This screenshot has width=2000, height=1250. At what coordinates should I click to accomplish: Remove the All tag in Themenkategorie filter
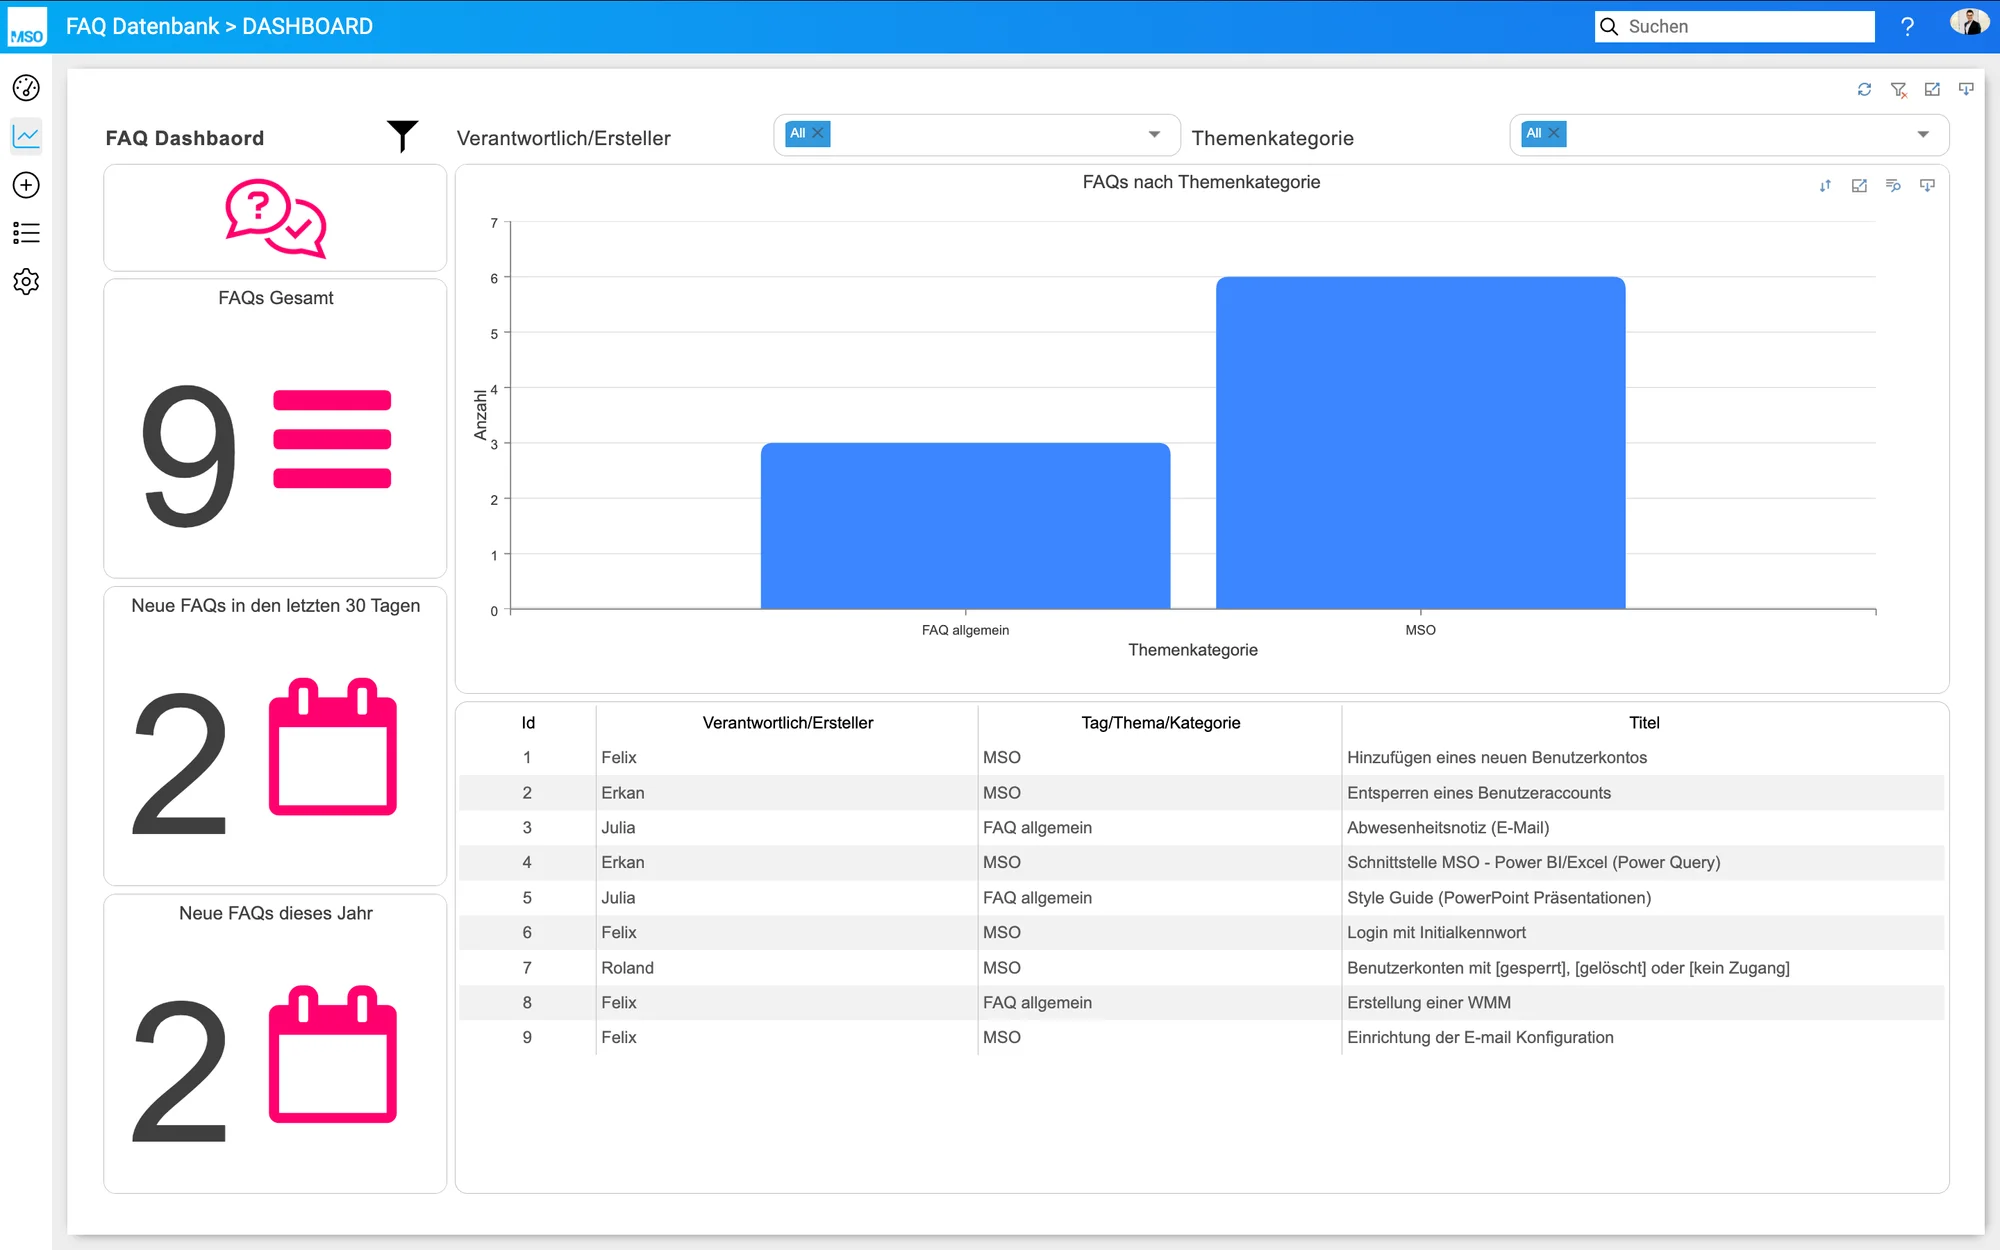click(1554, 133)
